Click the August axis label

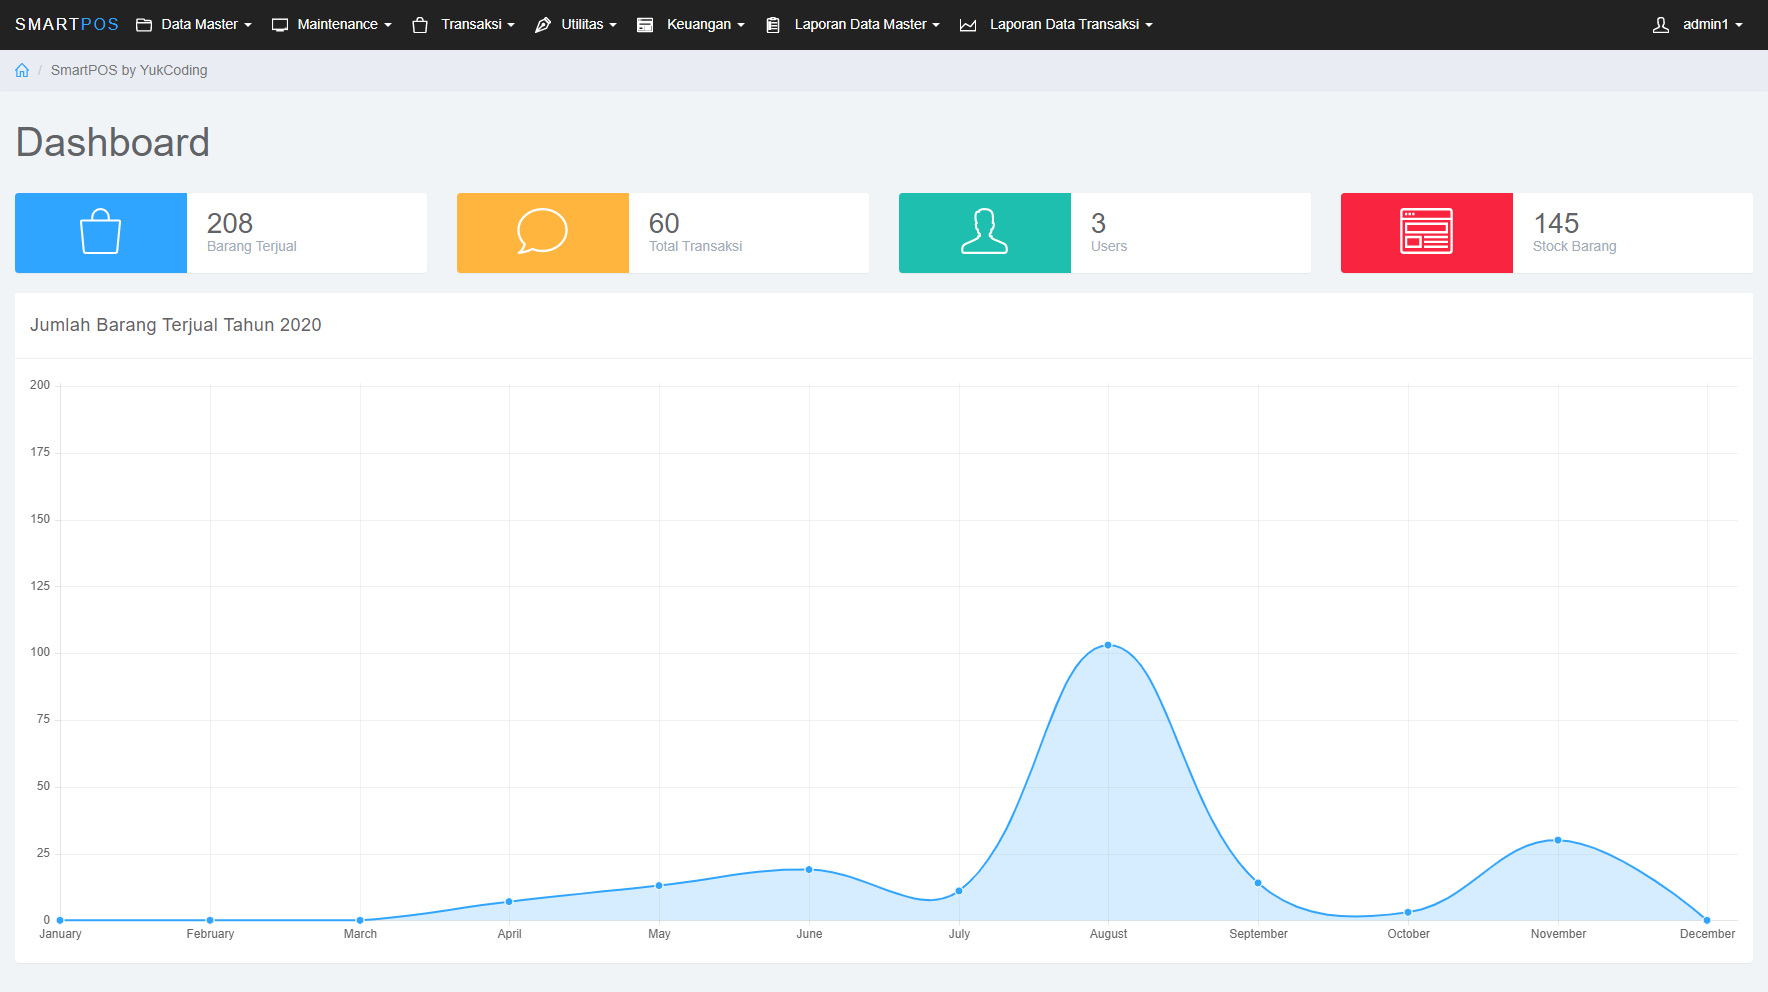(x=1108, y=934)
